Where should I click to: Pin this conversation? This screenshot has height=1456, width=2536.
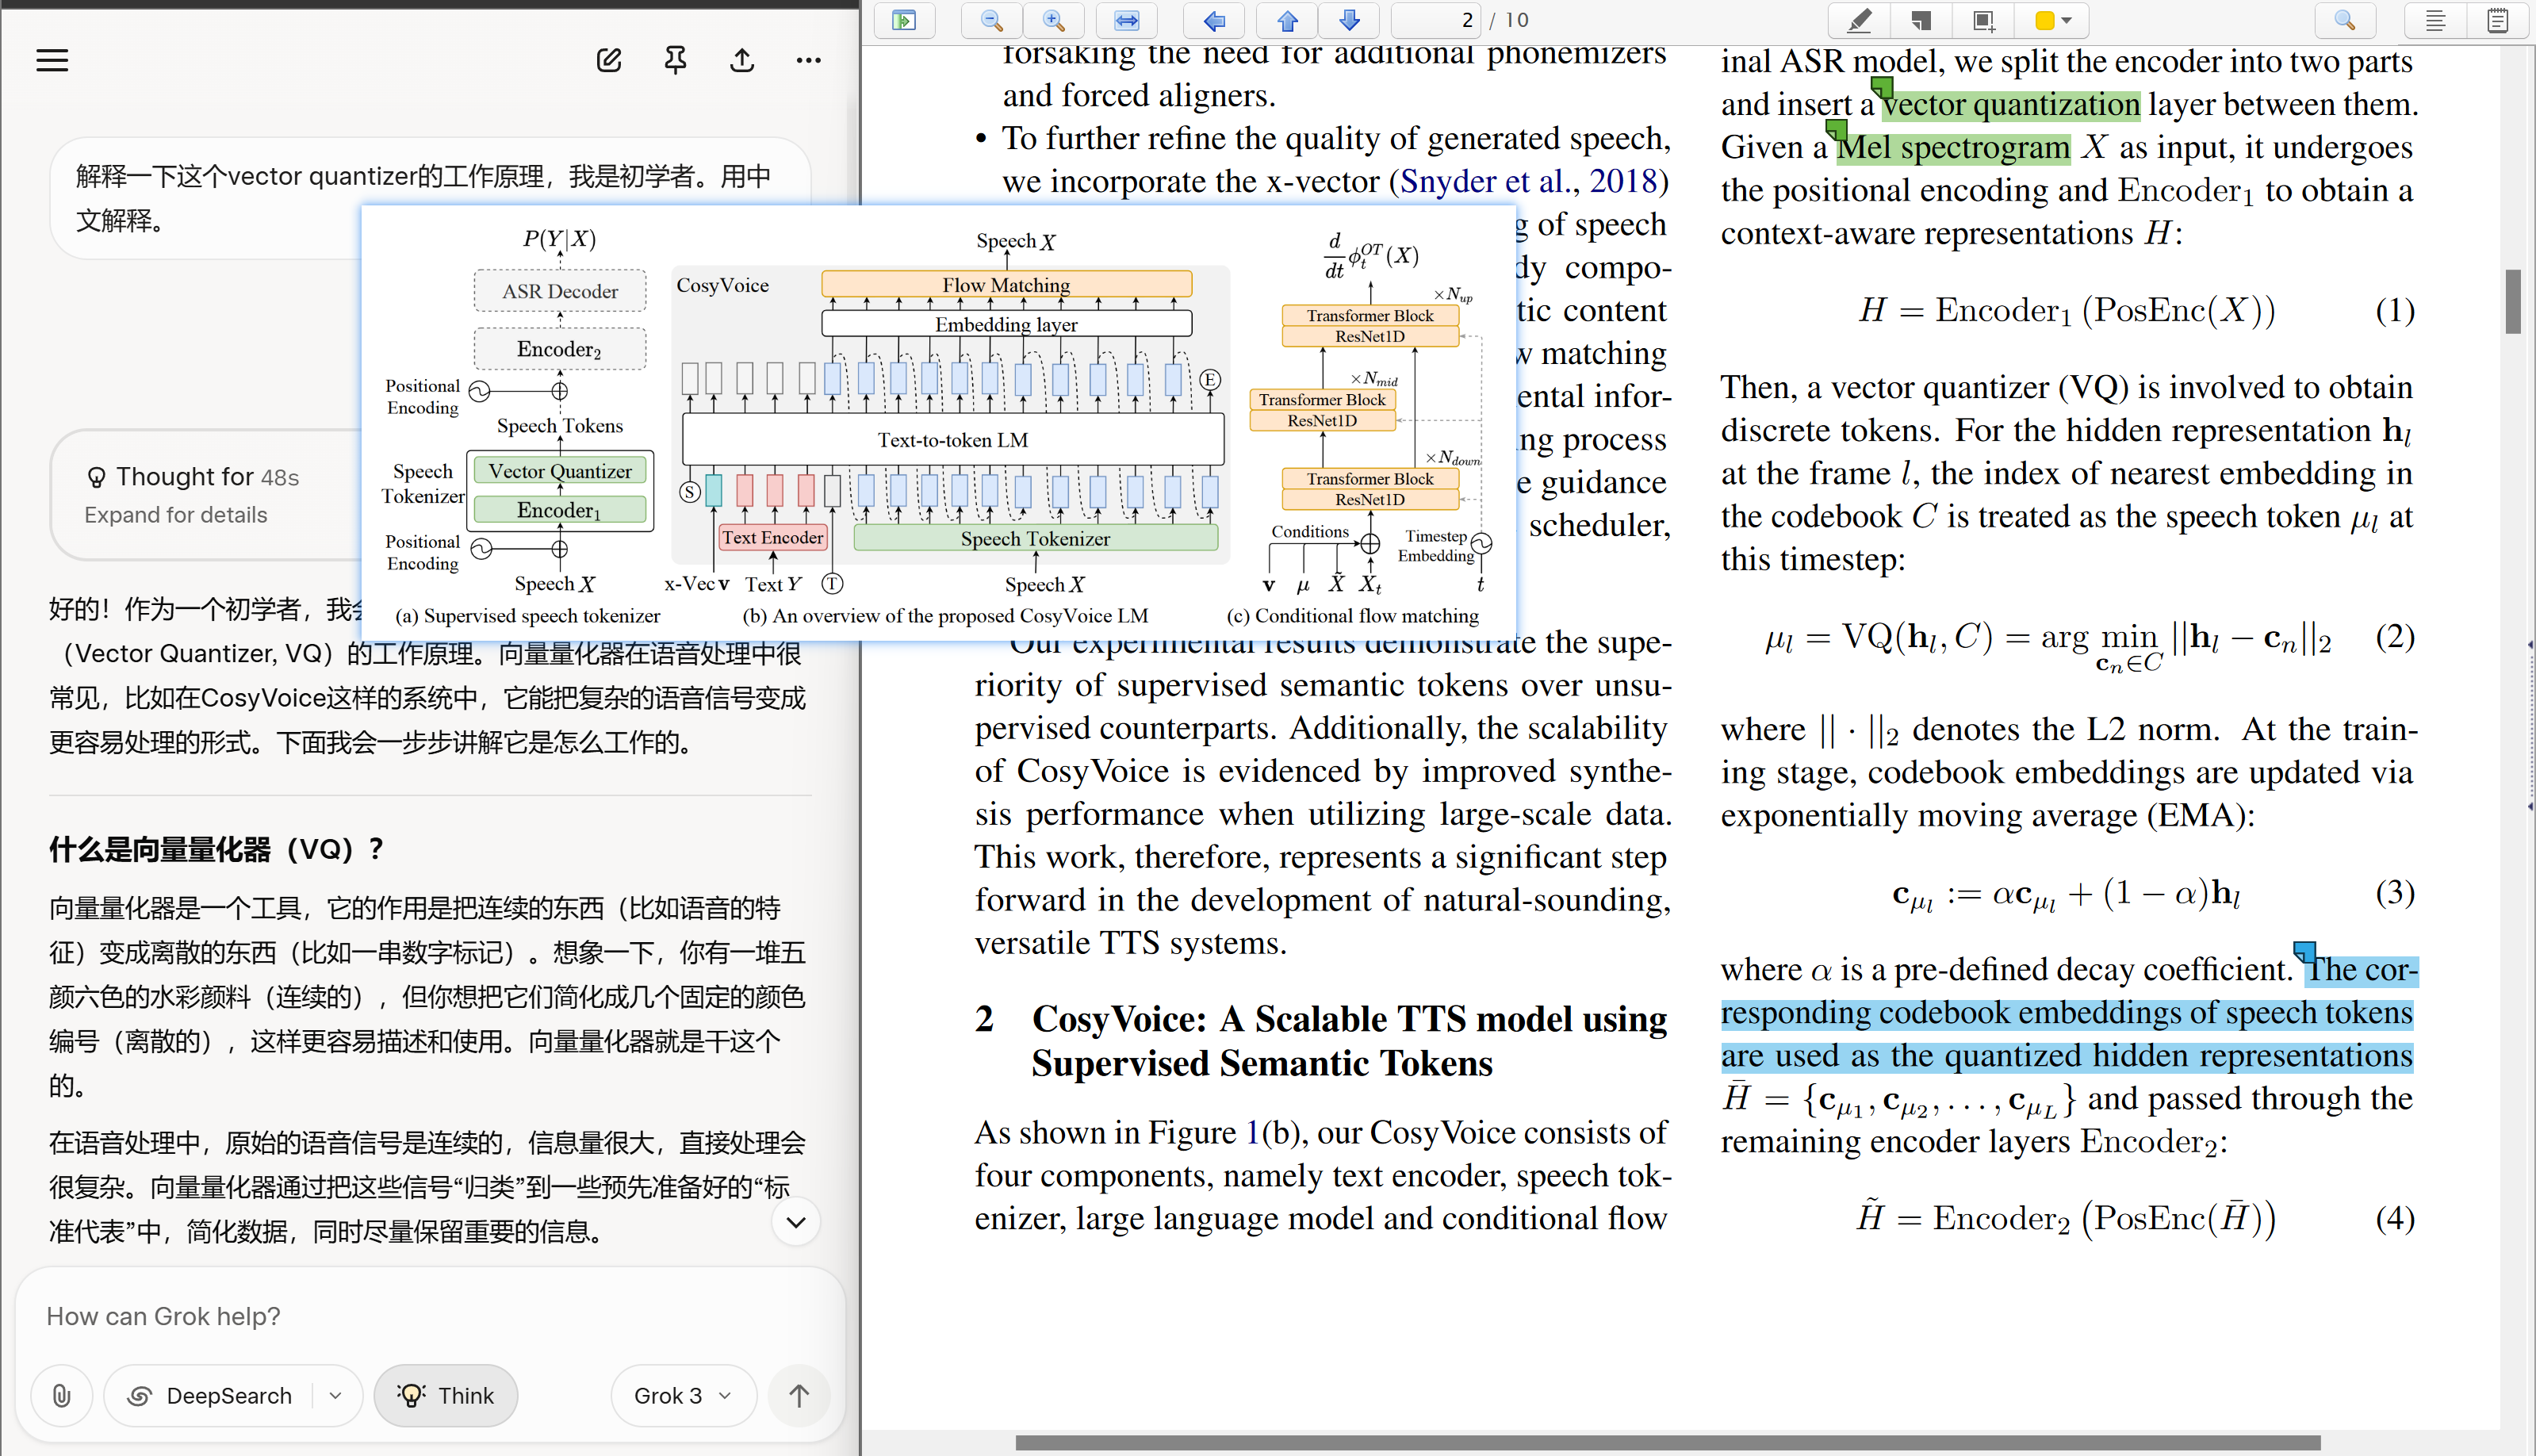[676, 61]
